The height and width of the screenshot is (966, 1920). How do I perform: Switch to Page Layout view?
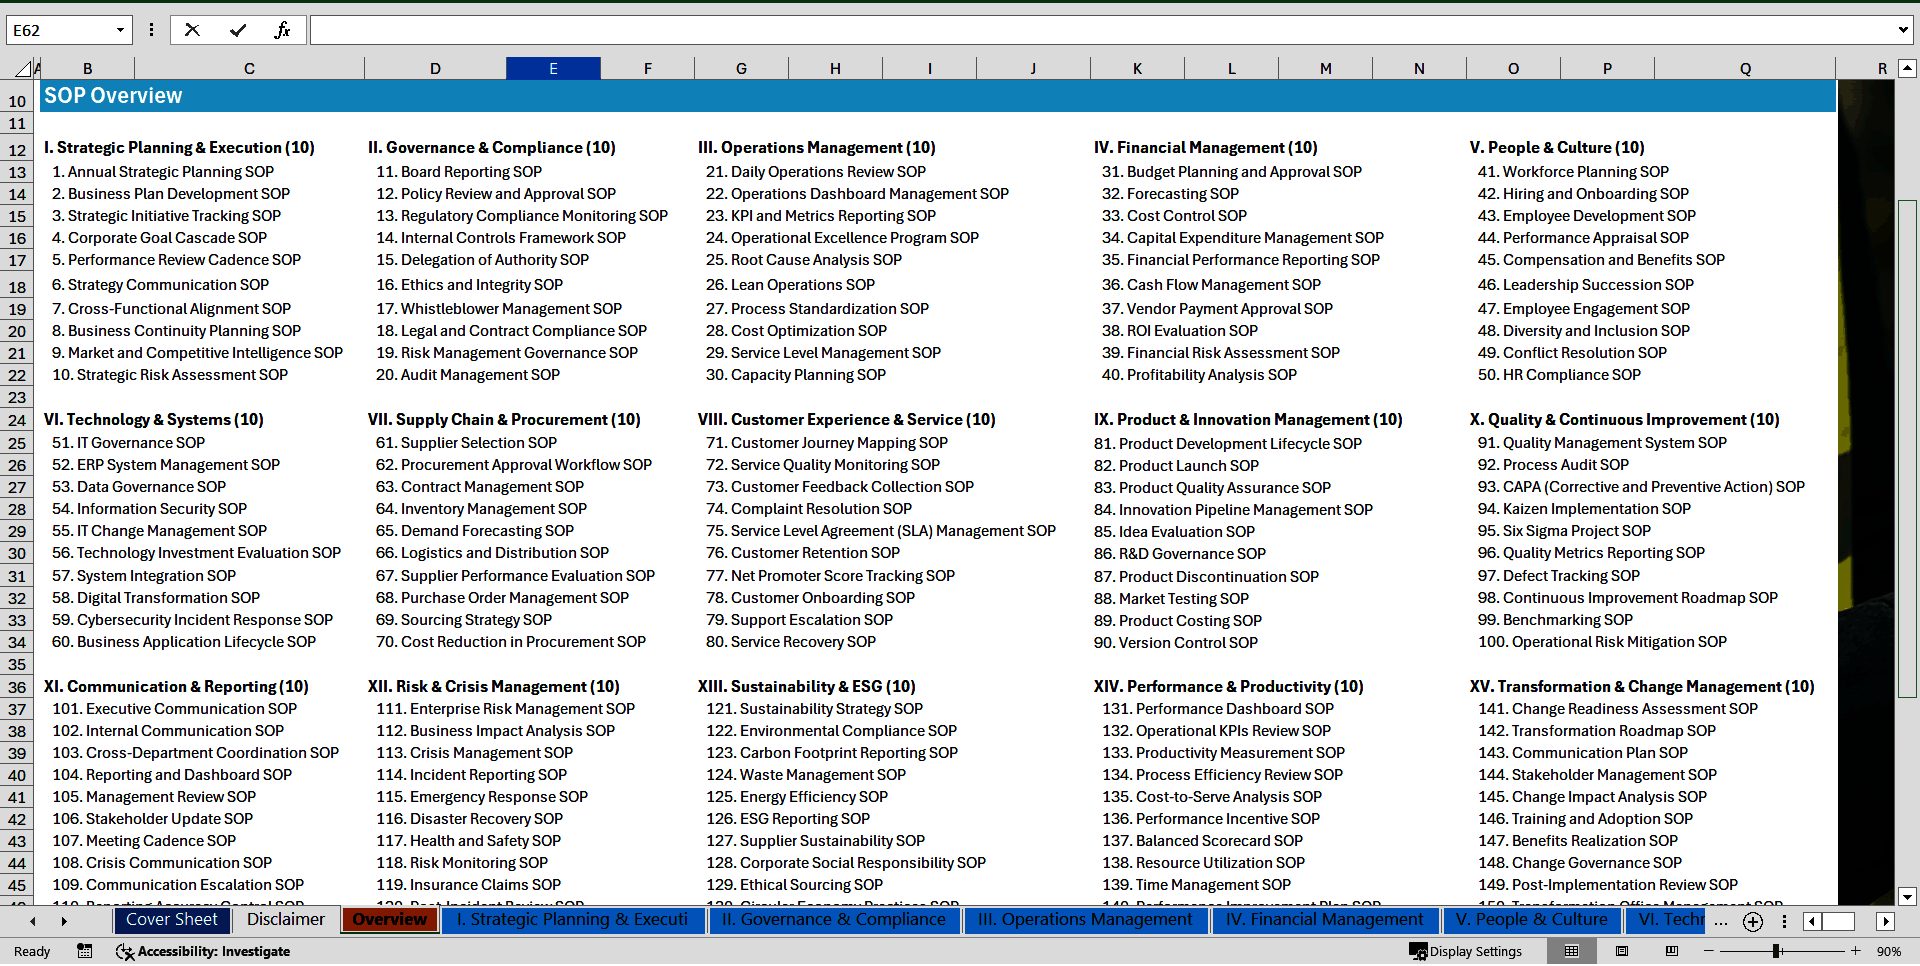[1622, 951]
